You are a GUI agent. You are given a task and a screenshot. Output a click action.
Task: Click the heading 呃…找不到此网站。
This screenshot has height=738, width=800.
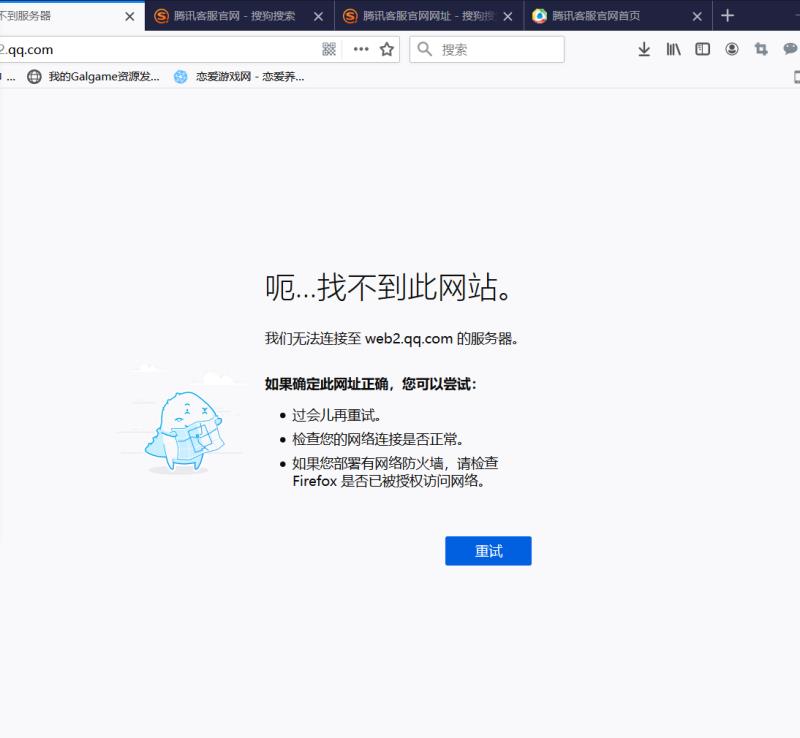[387, 287]
